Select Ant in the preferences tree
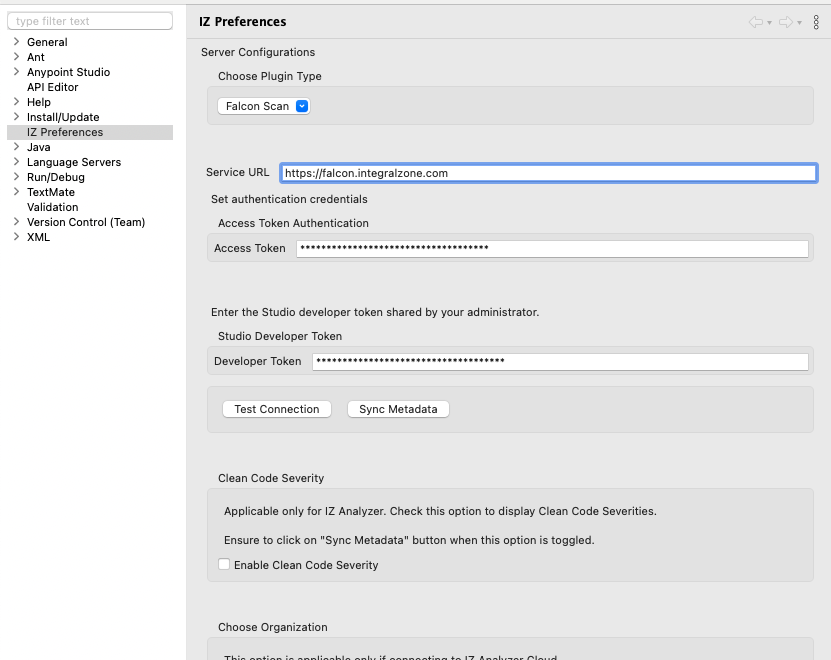Screen dimensions: 831x660 point(36,57)
